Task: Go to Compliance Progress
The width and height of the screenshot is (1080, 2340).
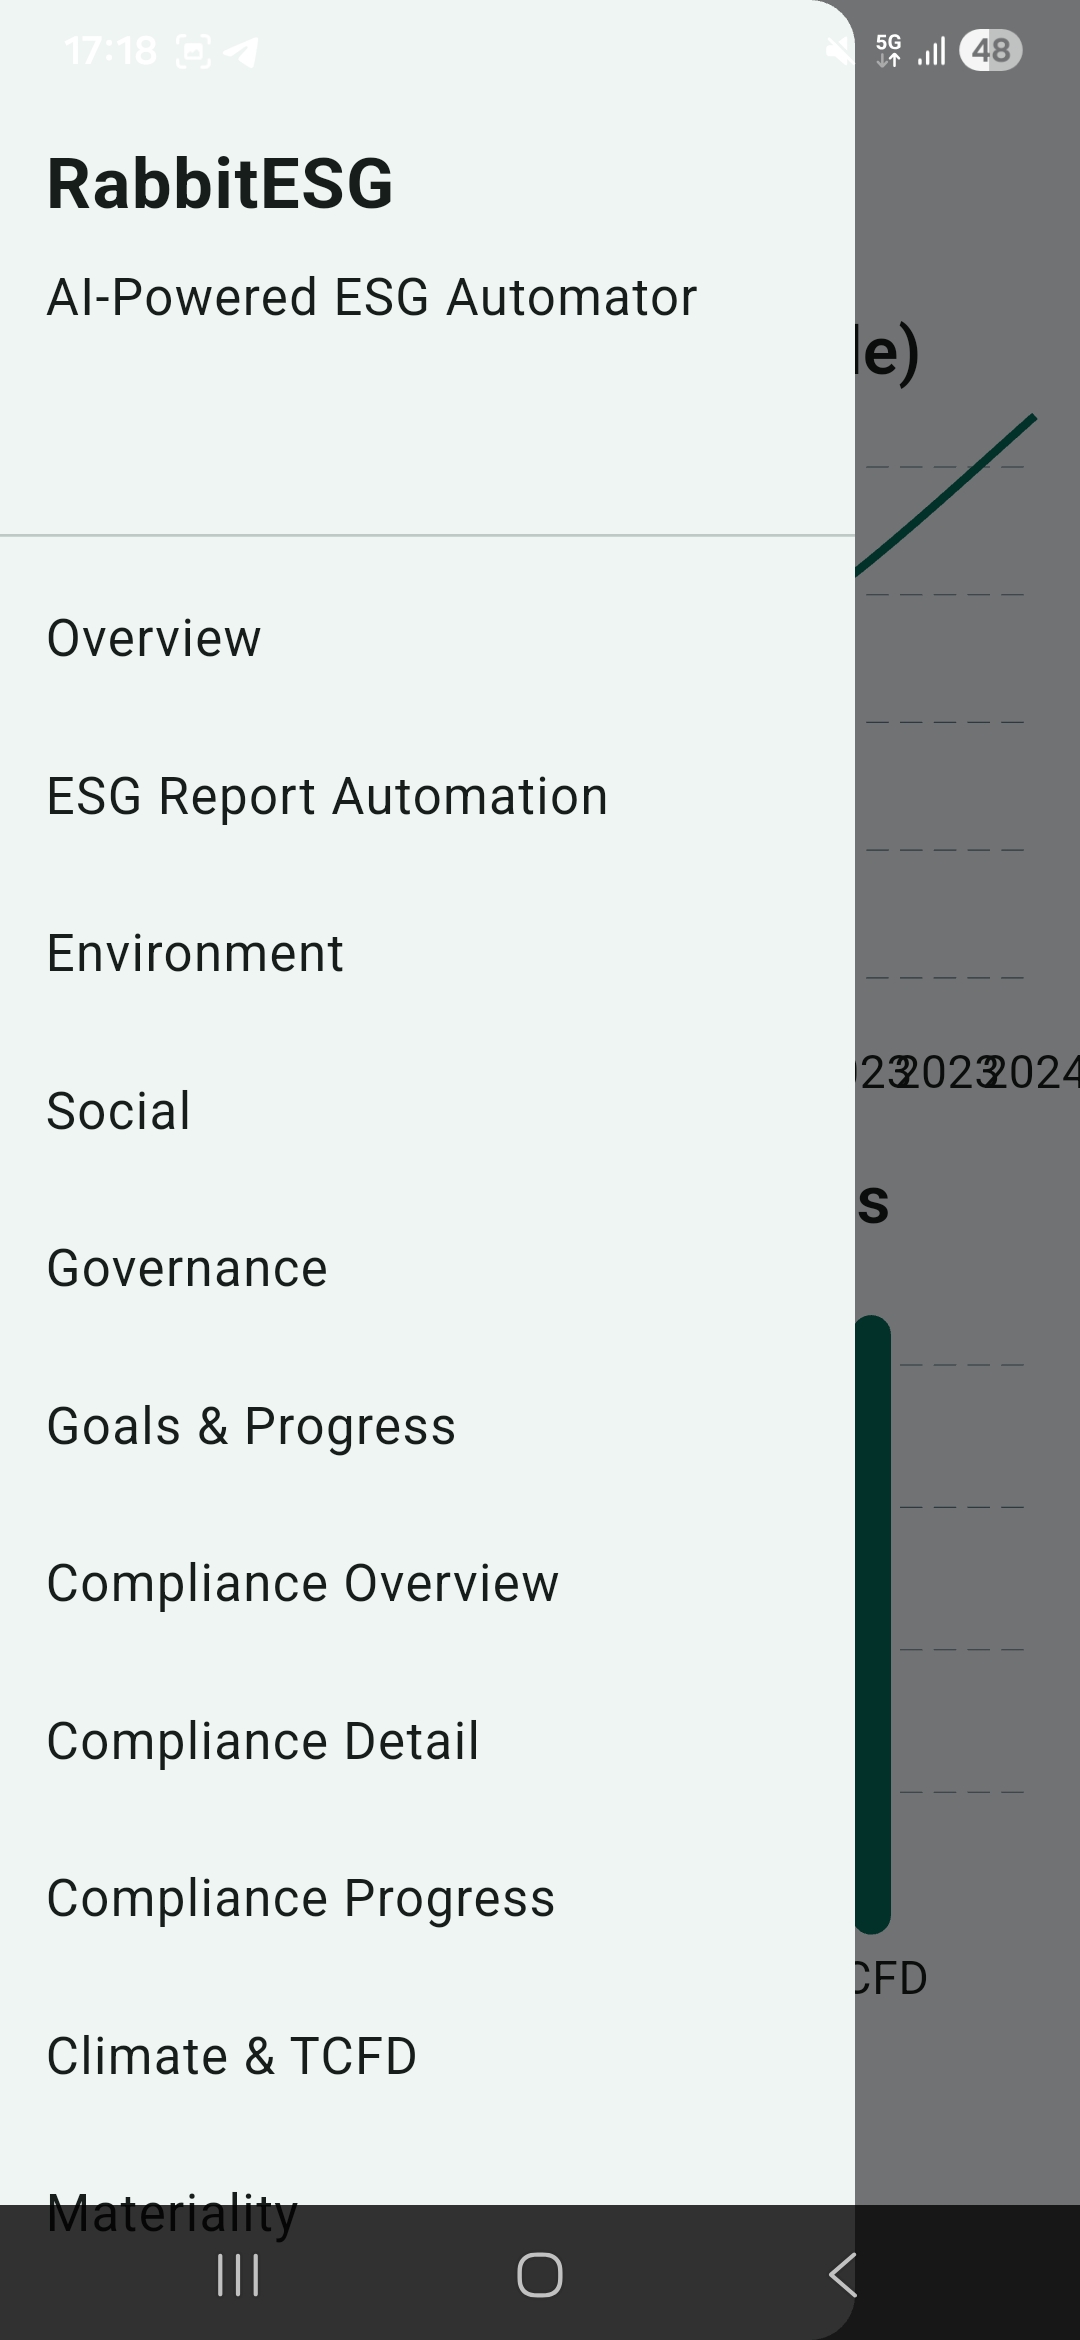Action: click(x=300, y=1899)
